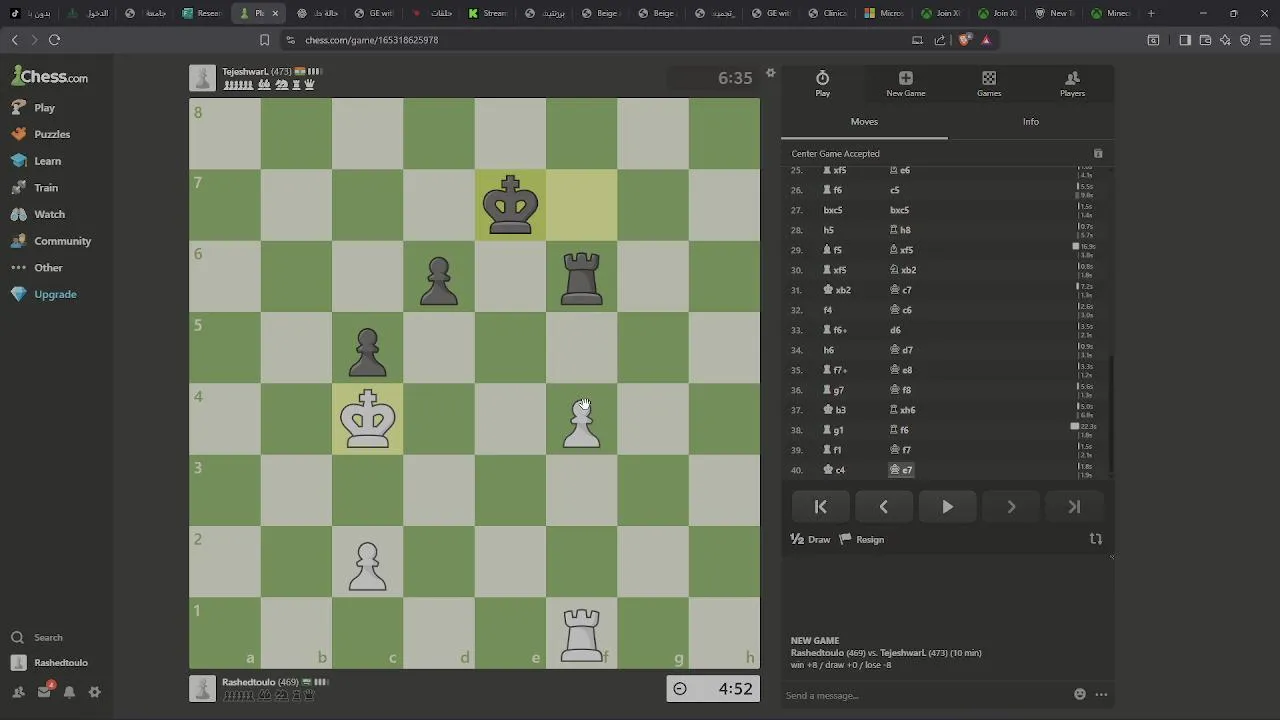
Task: Click the white king on c4
Action: tap(367, 419)
